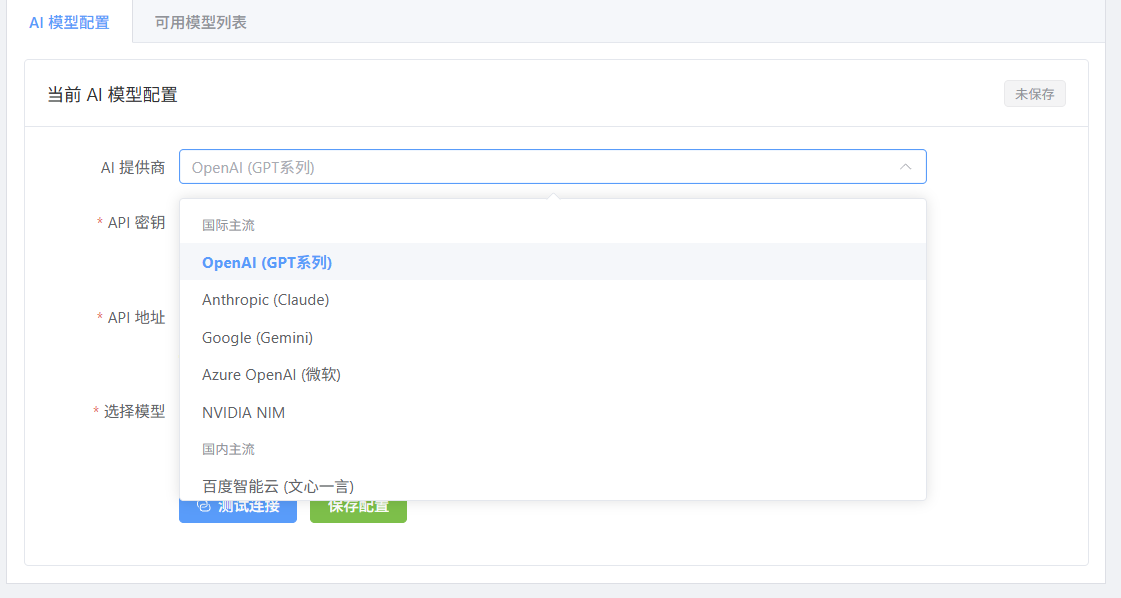Click the 未保存 status tag

(x=1034, y=94)
